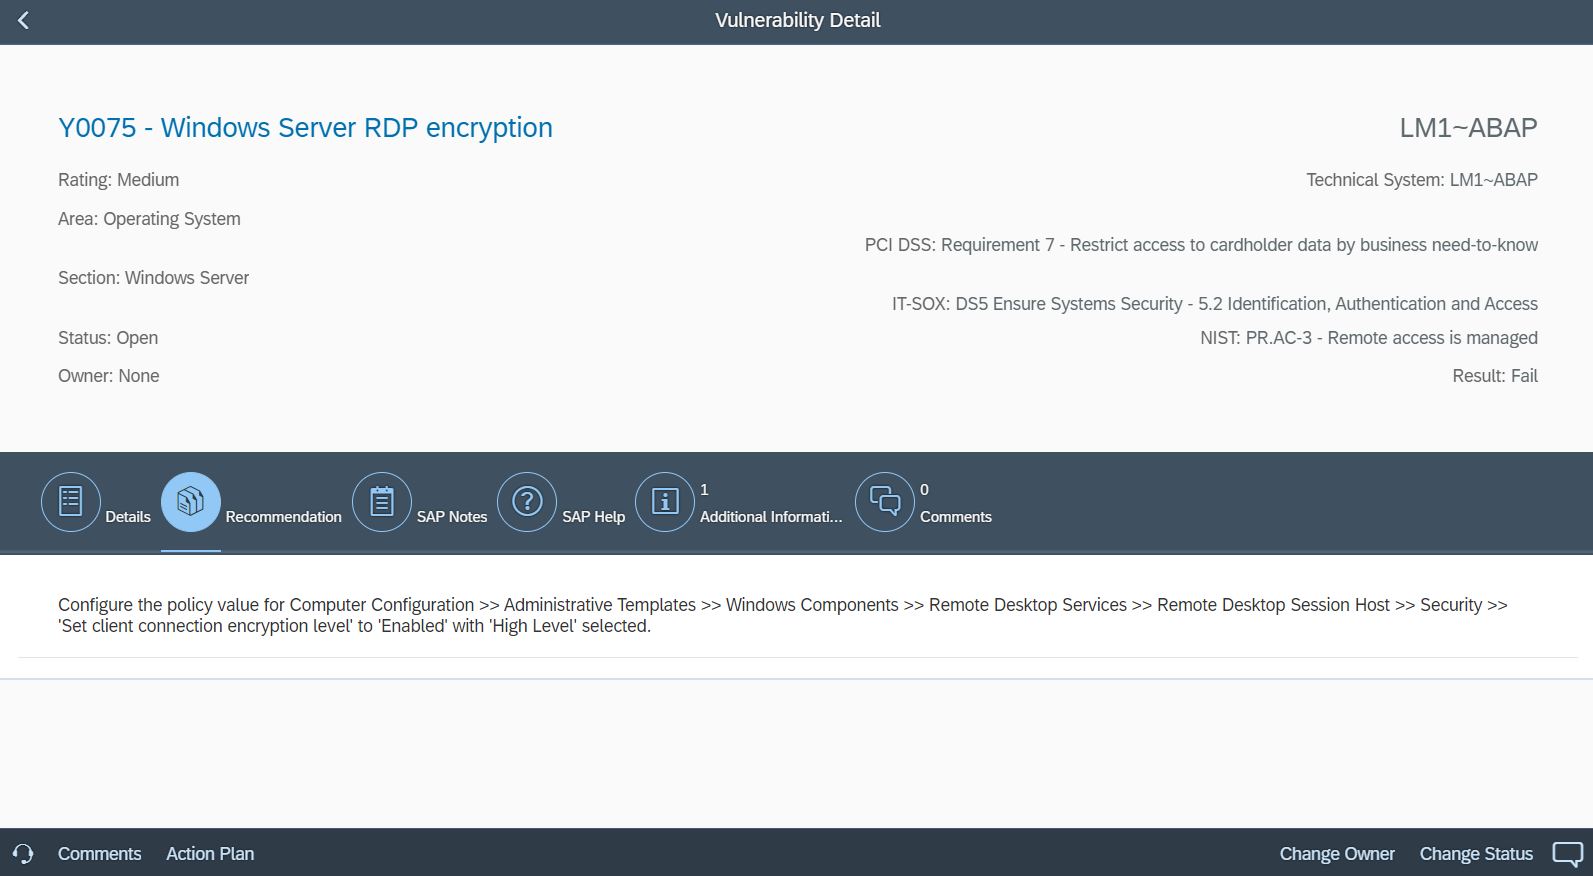Image resolution: width=1593 pixels, height=876 pixels.
Task: Open the headset support icon in footer
Action: [23, 854]
